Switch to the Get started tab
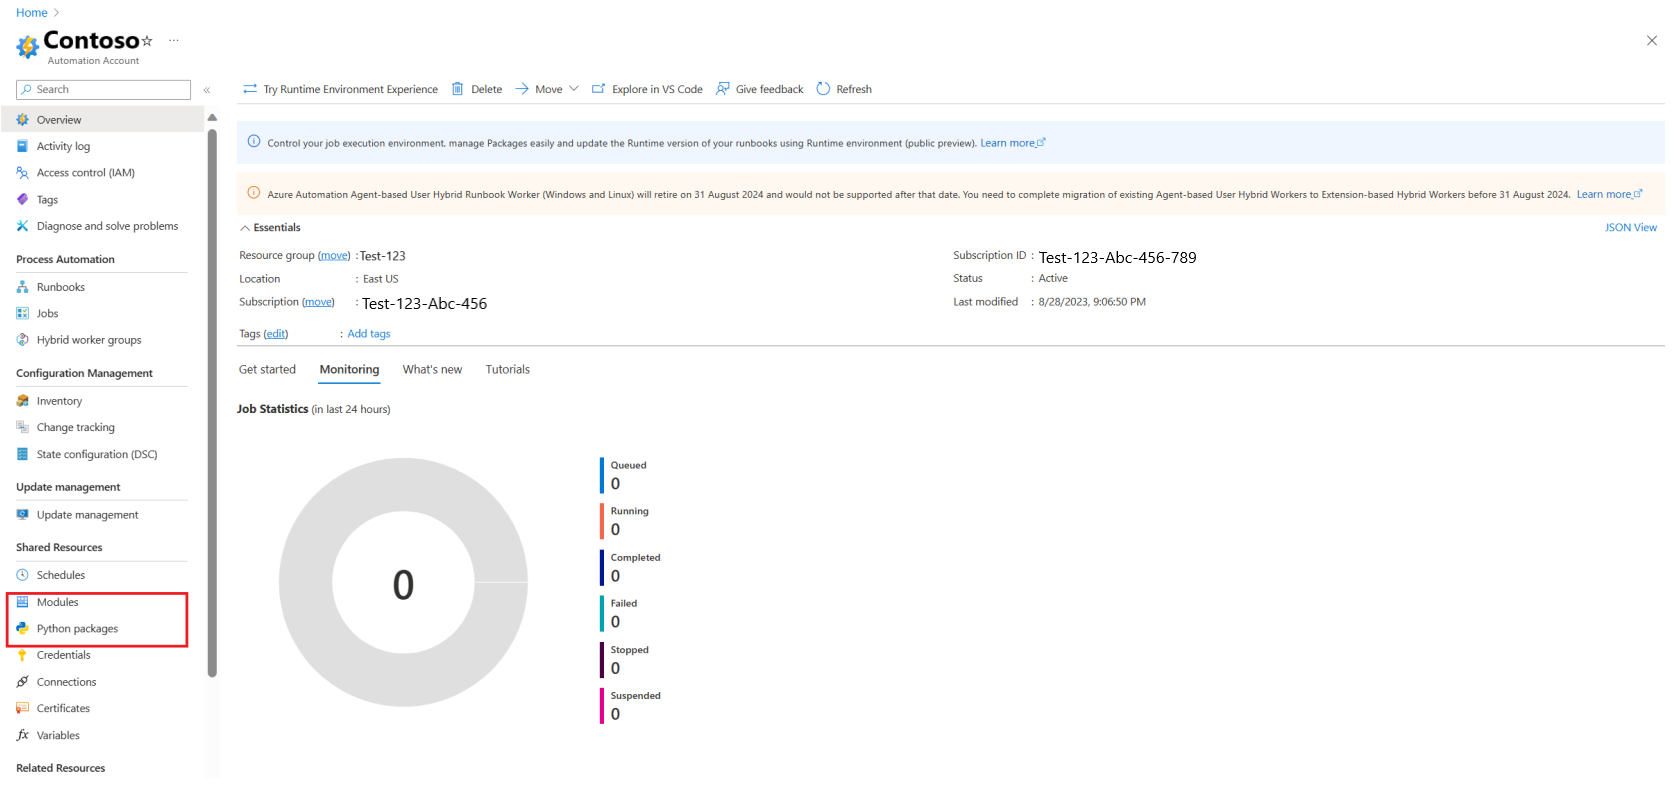Image resolution: width=1676 pixels, height=807 pixels. pyautogui.click(x=268, y=370)
